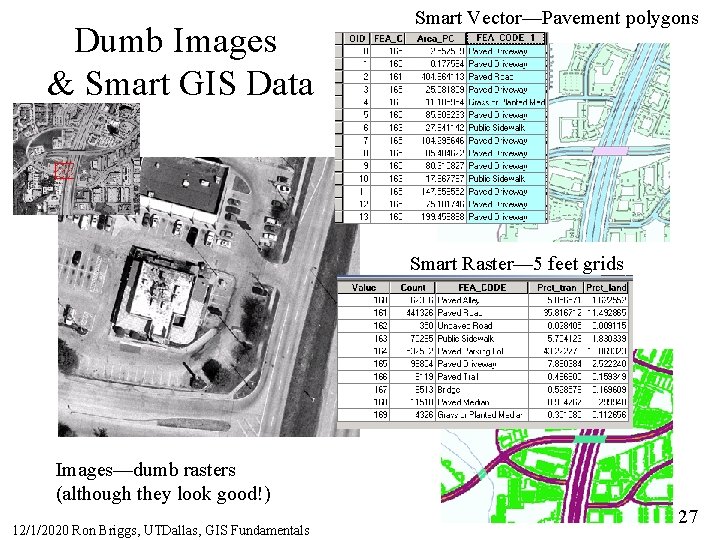Click the slide title "Dumb Images & Smart GIS Data"
This screenshot has width=720, height=540.
click(x=180, y=62)
